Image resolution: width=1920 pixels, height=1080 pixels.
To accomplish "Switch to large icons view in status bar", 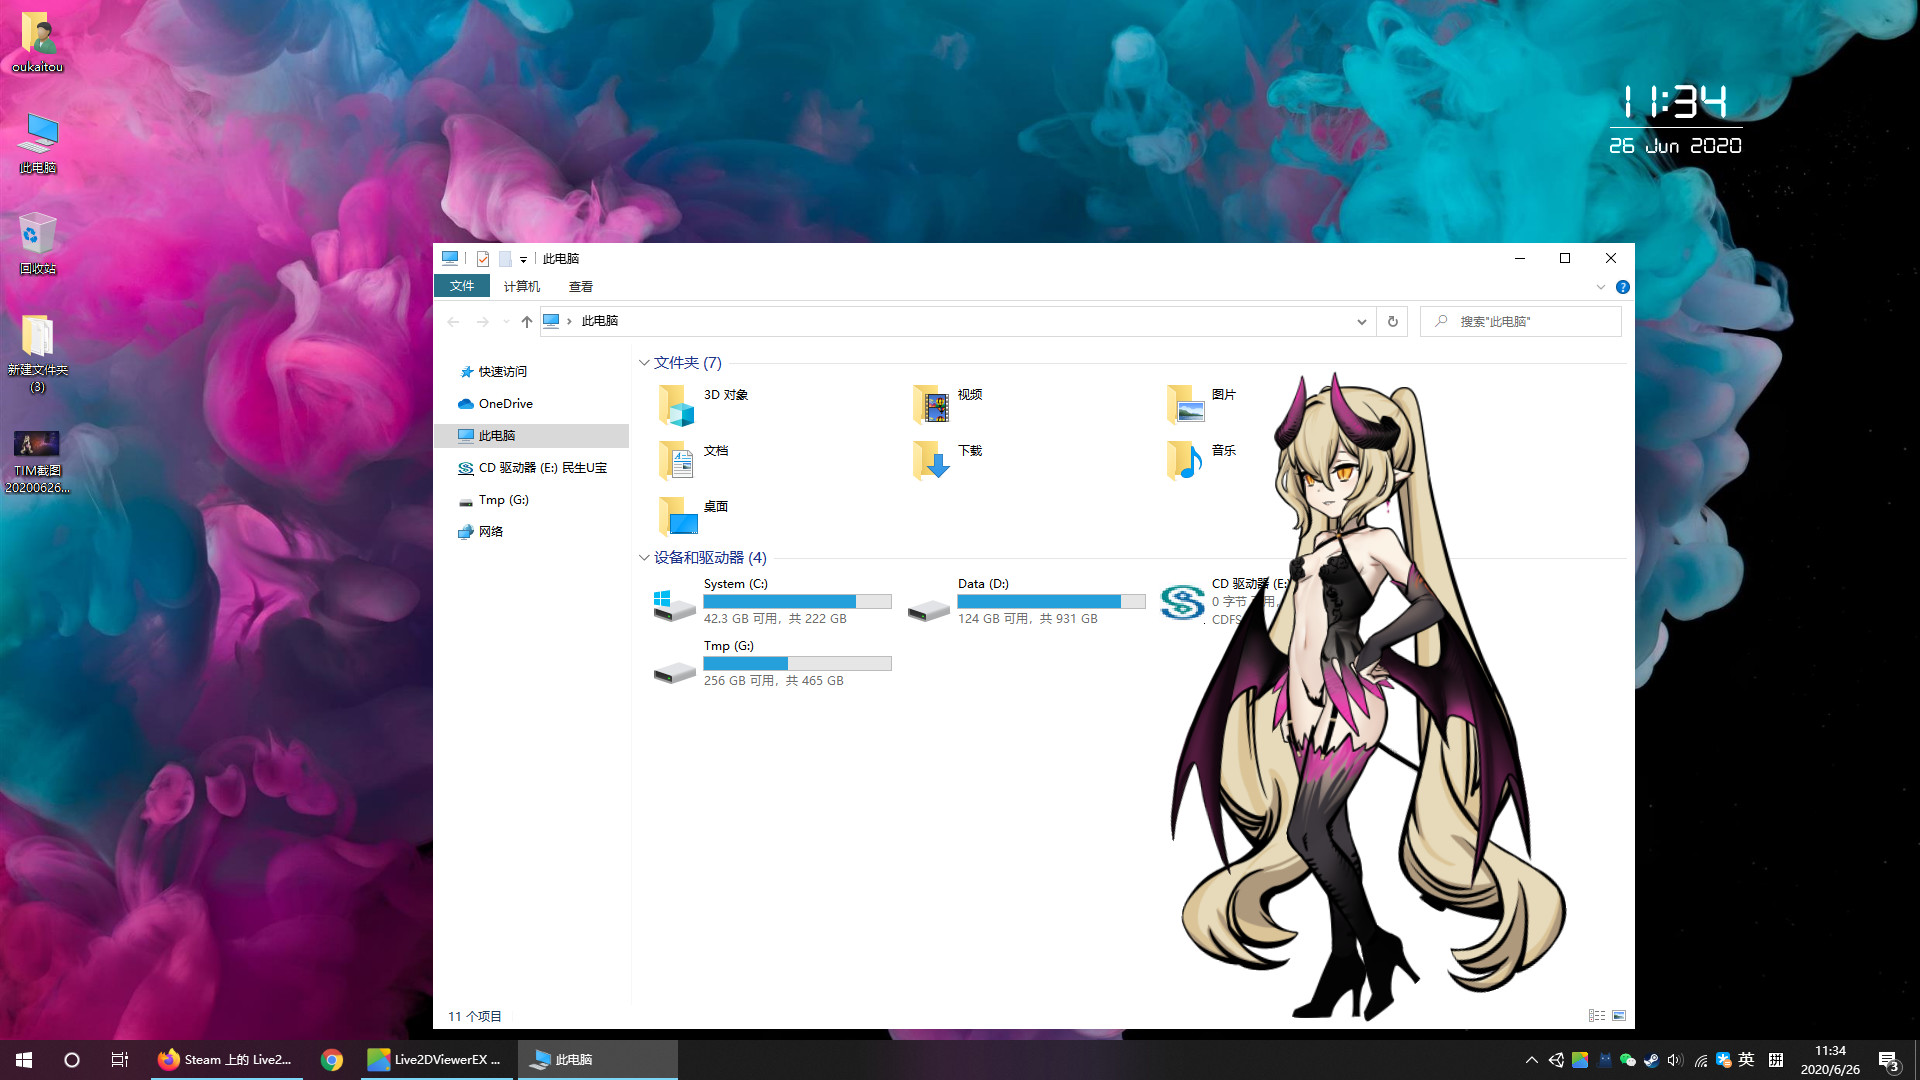I will tap(1618, 1015).
